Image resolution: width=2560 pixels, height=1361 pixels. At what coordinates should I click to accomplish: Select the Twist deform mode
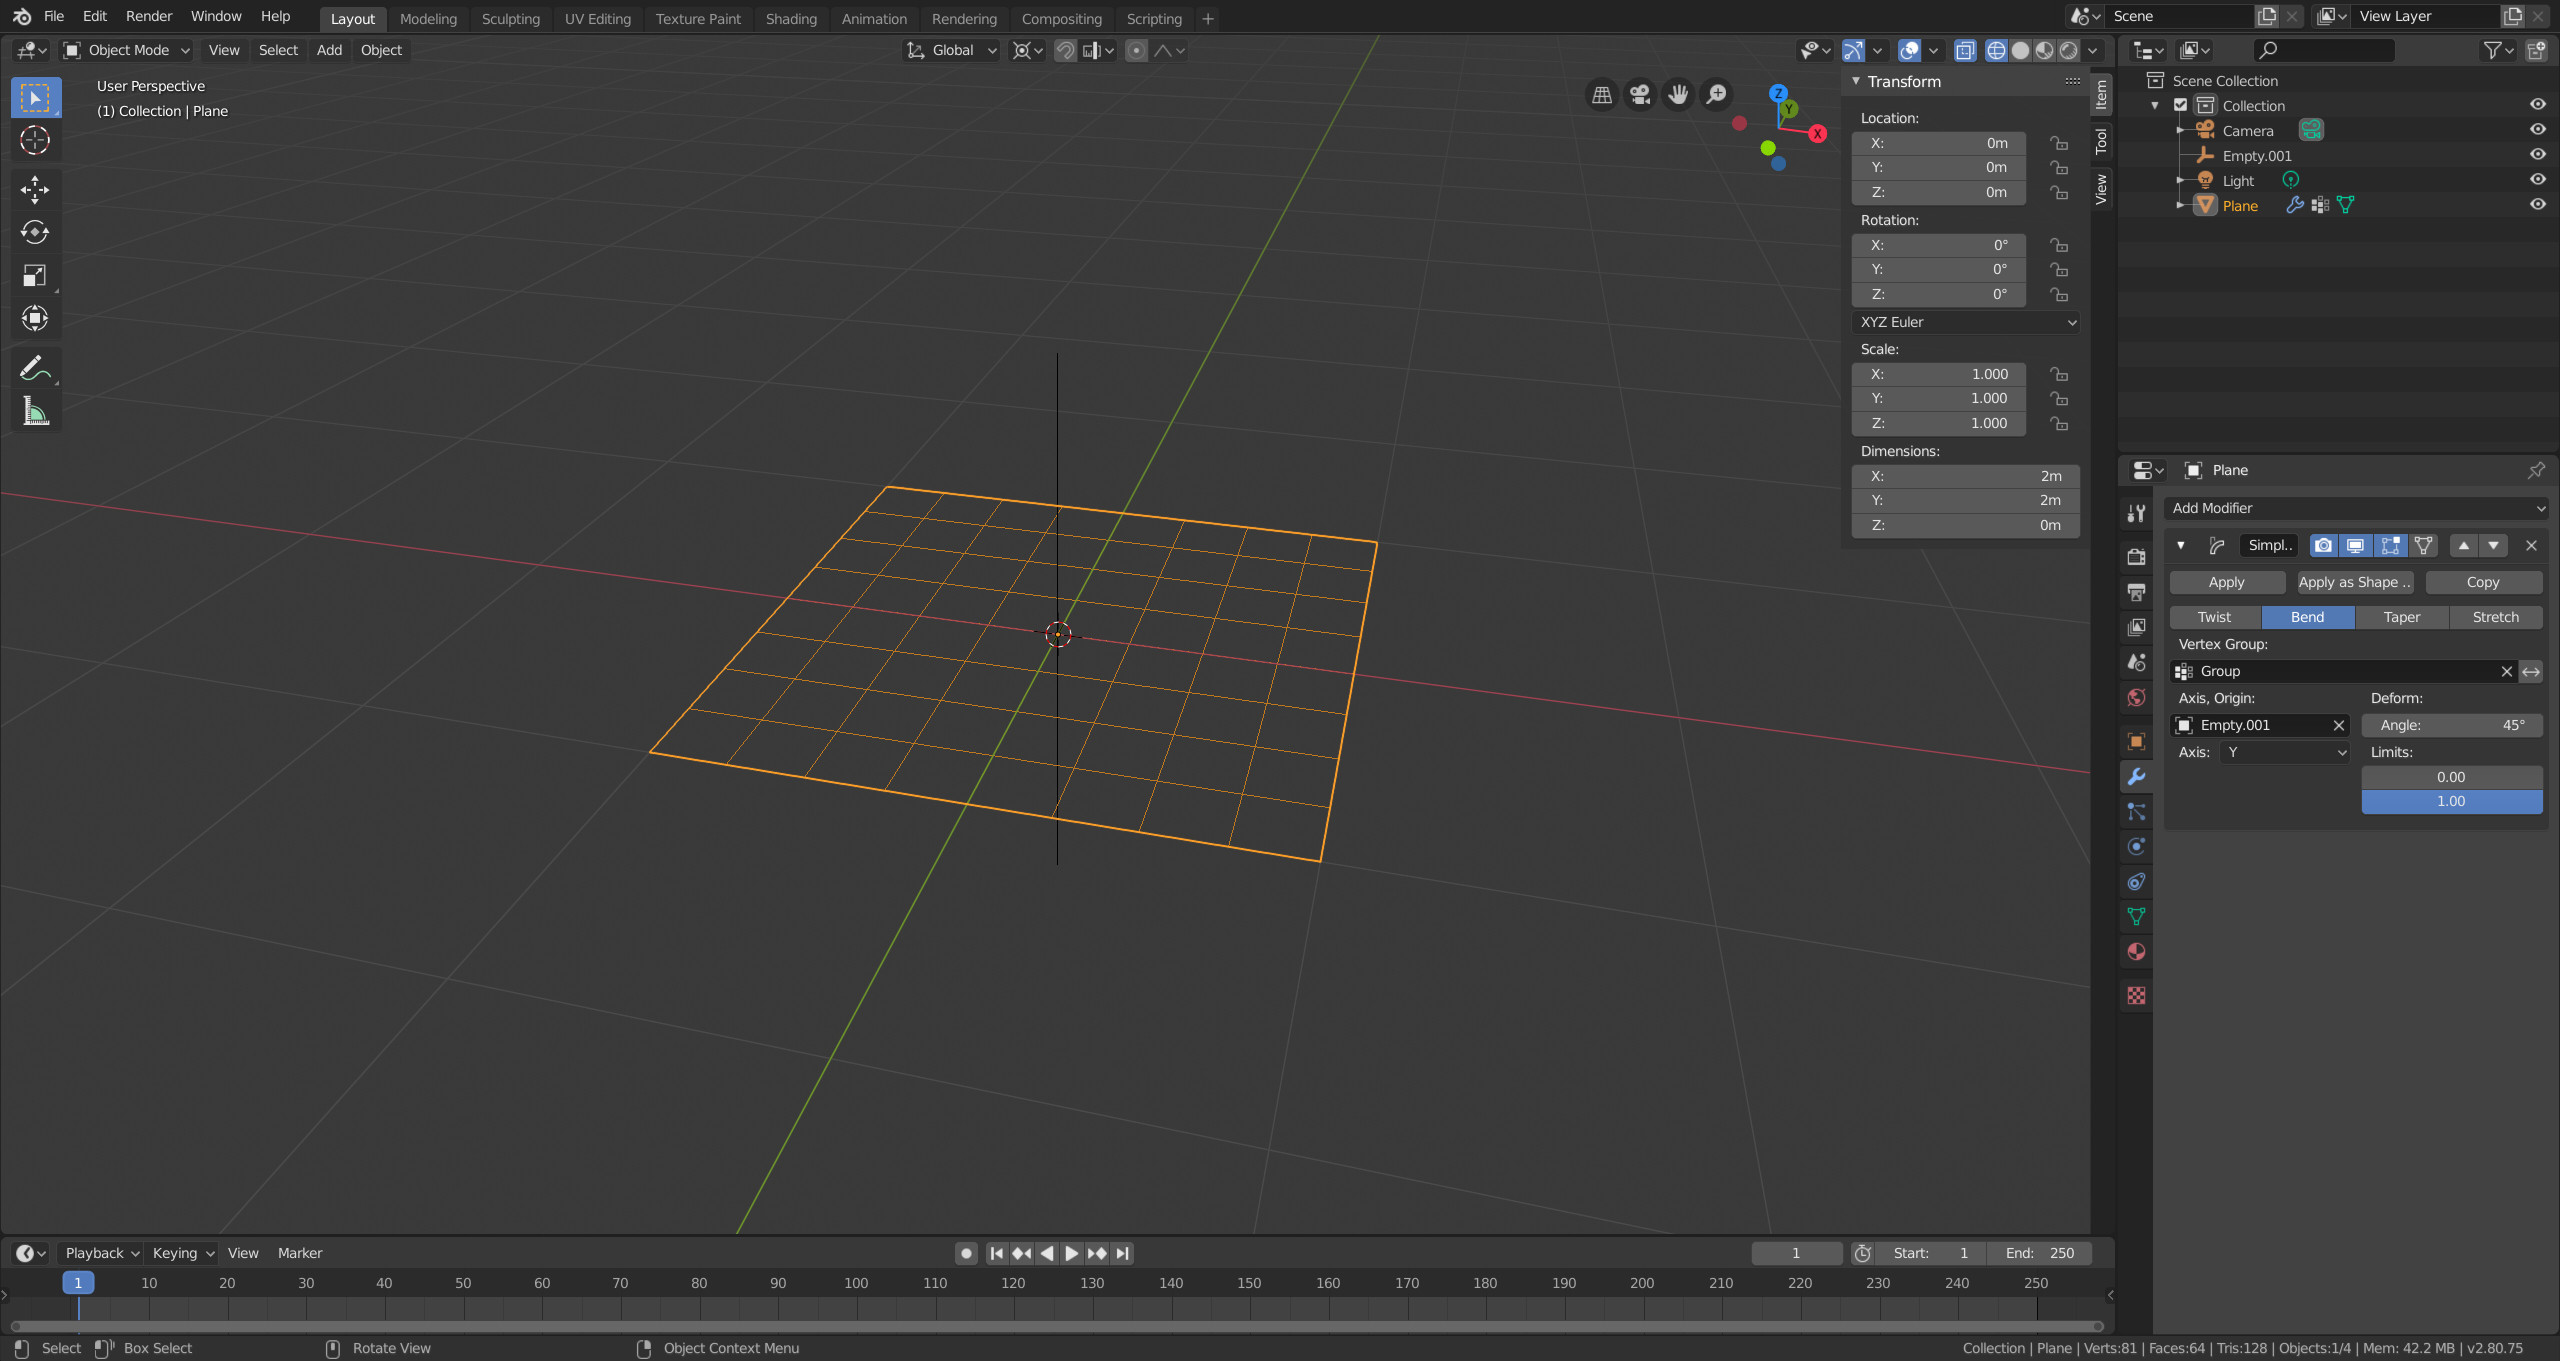2215,617
